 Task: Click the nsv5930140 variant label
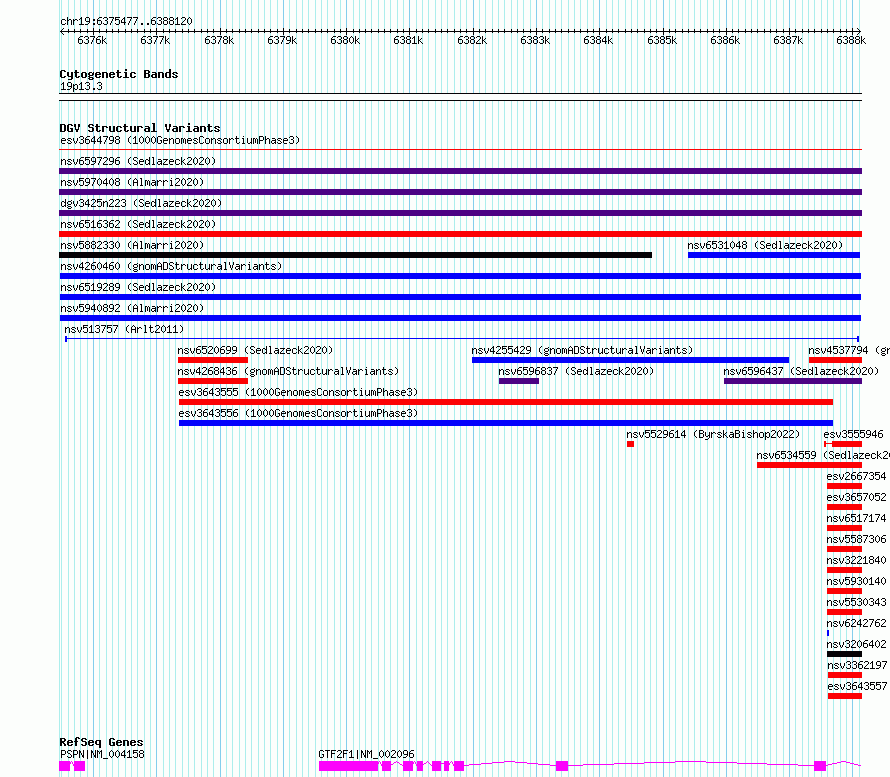point(856,581)
